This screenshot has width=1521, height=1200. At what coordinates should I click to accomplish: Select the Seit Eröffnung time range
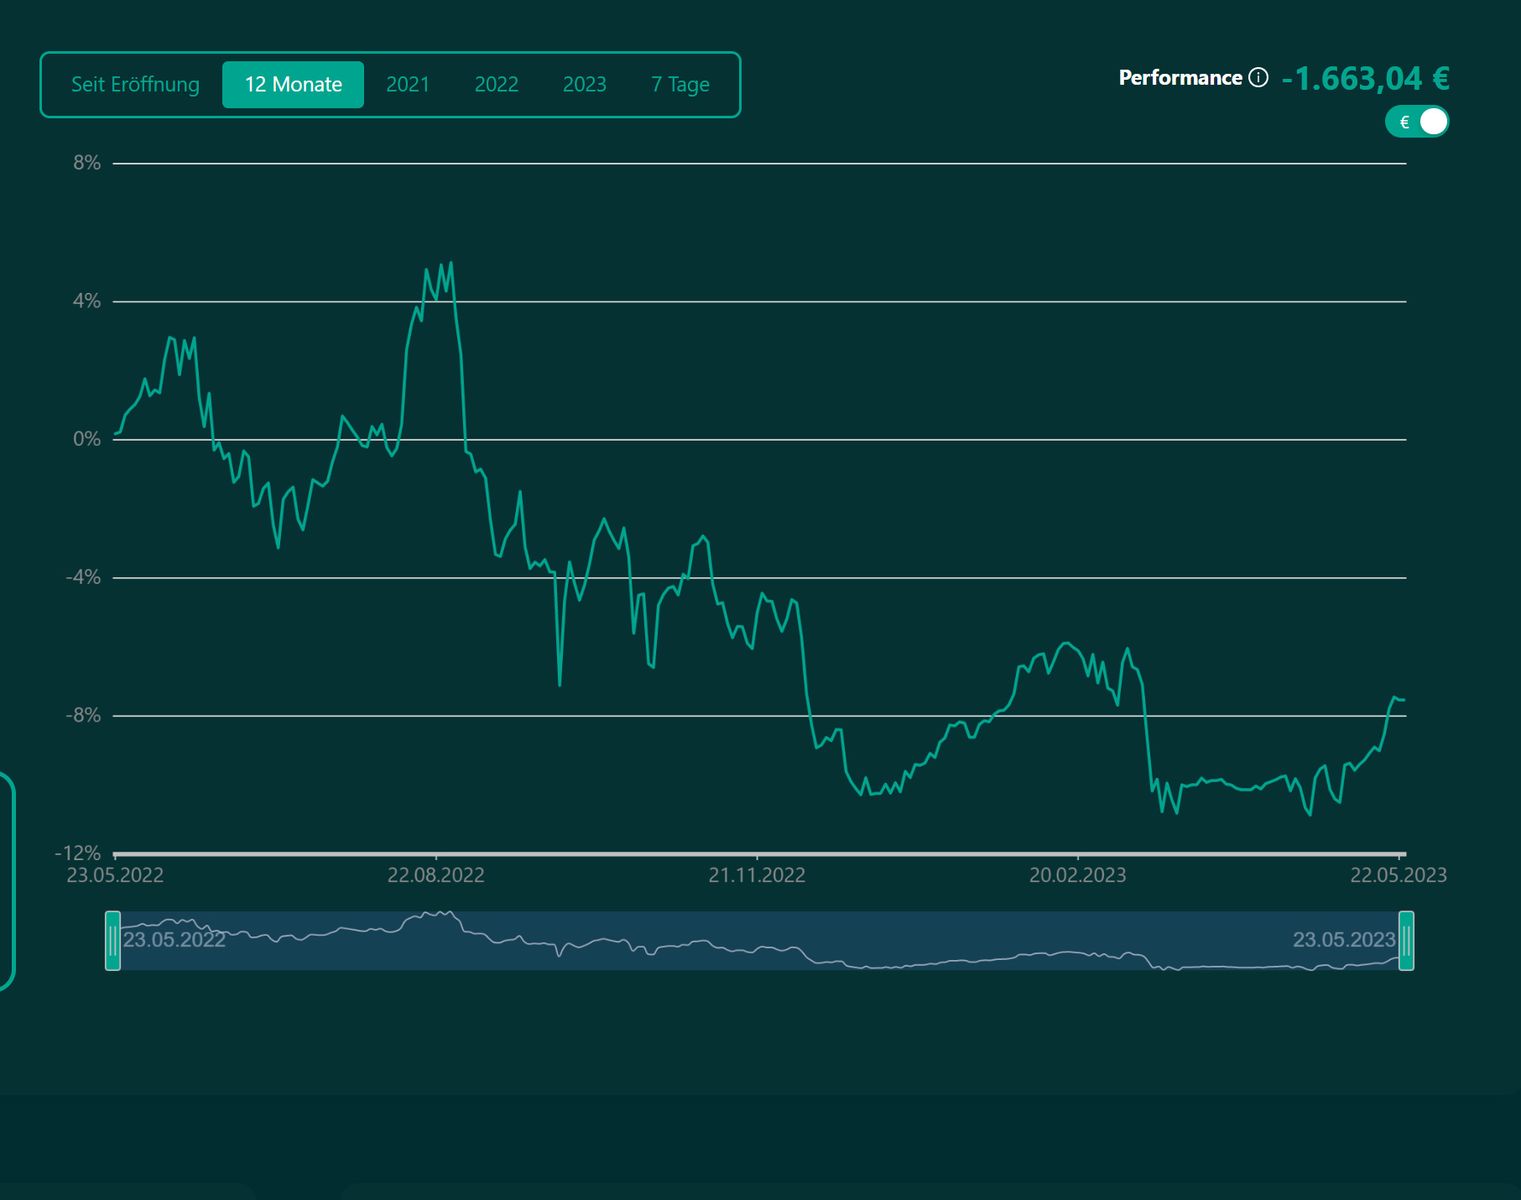135,85
